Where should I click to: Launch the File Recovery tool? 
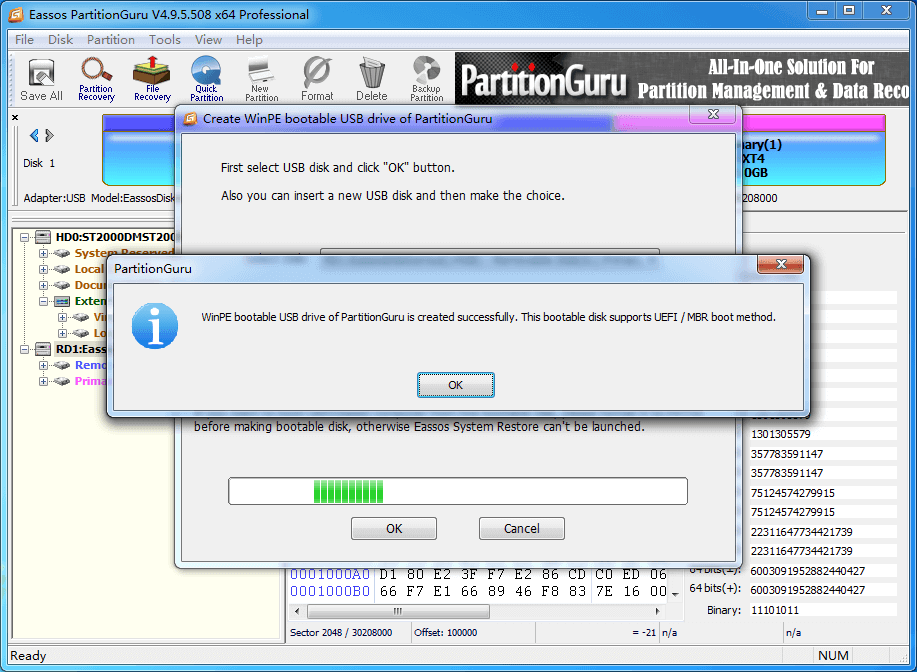(x=152, y=80)
